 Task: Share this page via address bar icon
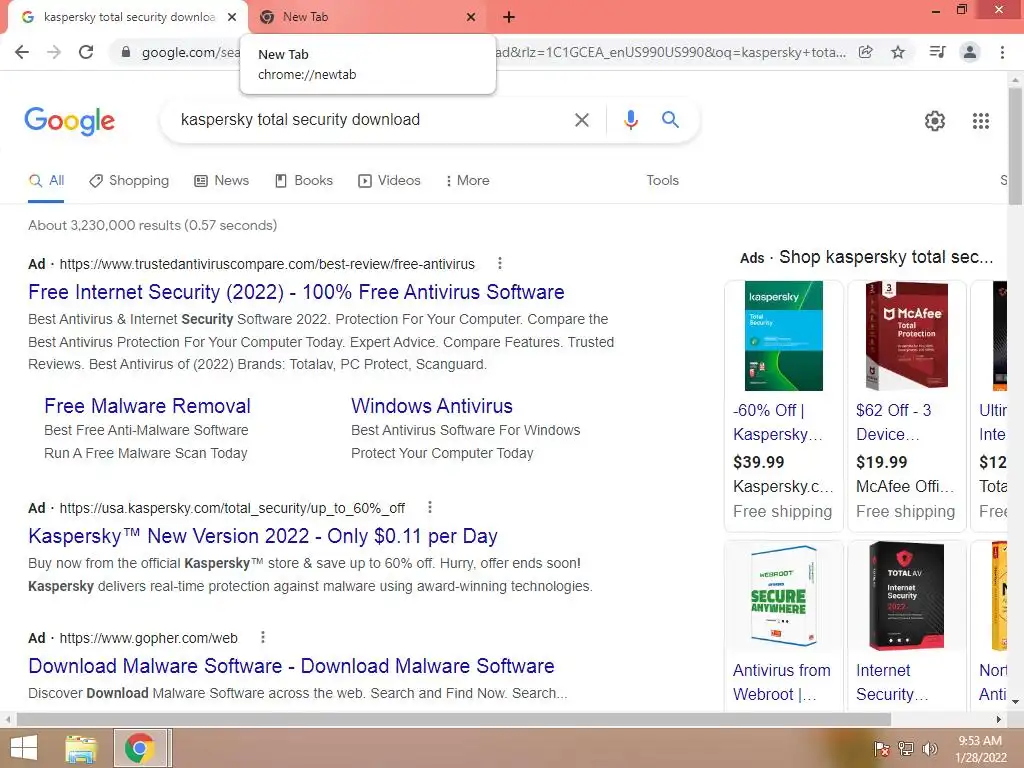[866, 52]
